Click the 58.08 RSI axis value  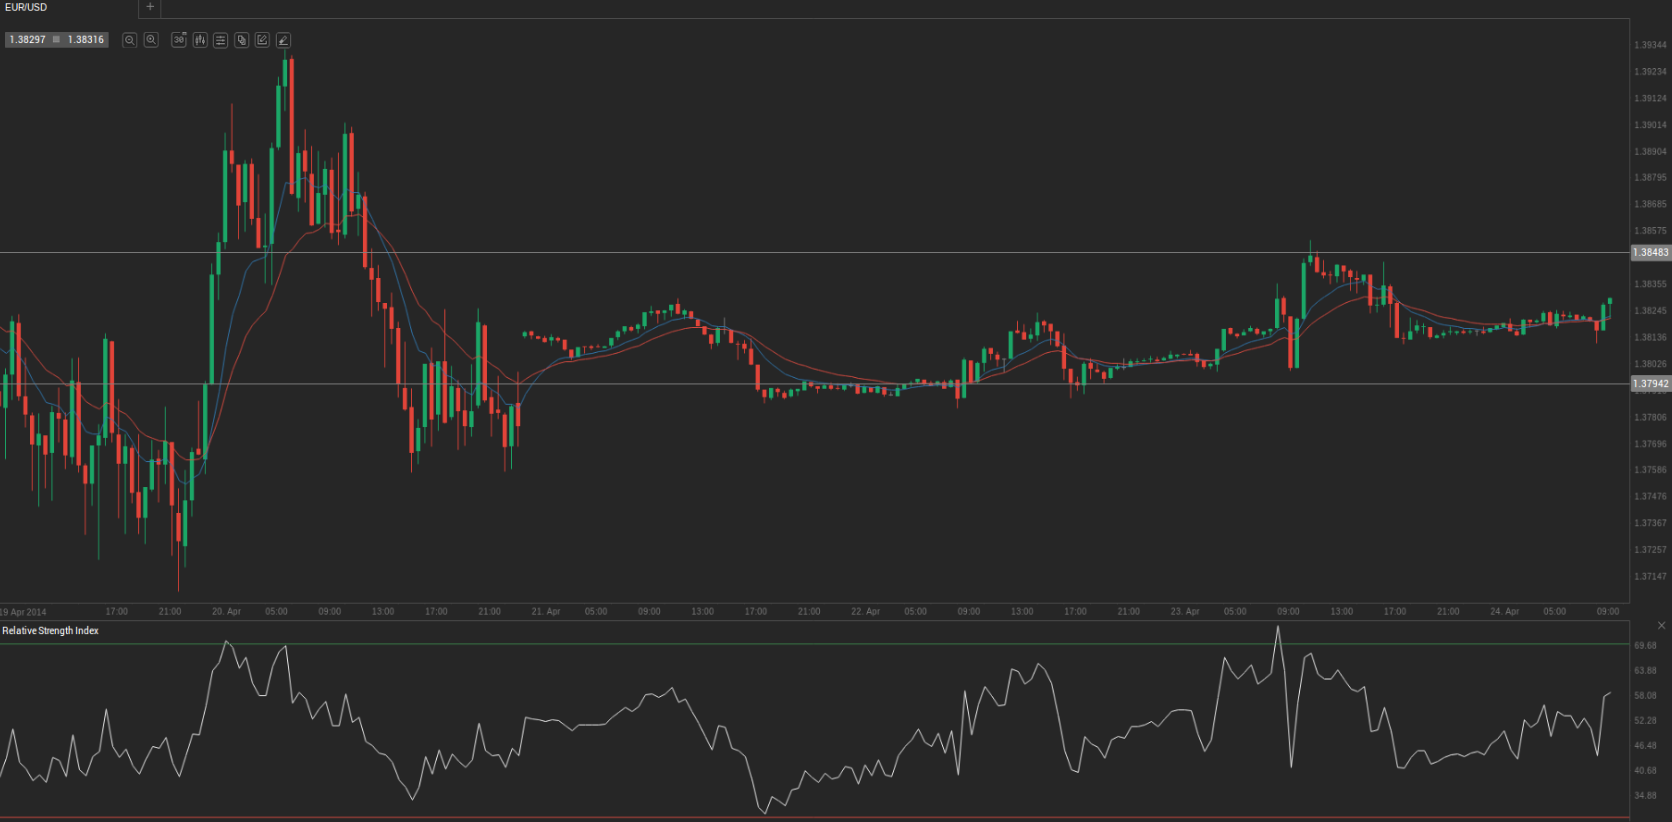(1645, 696)
